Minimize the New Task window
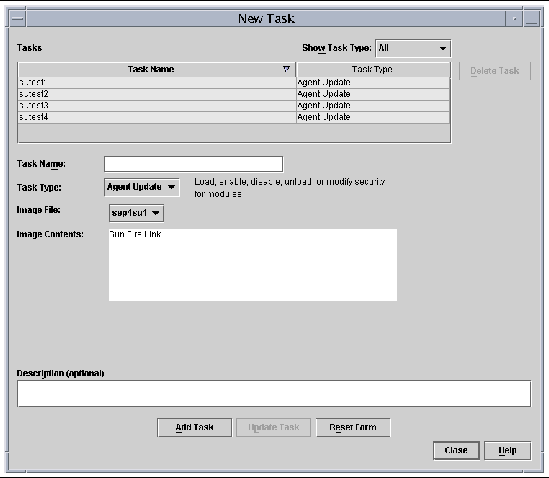The image size is (549, 478). point(514,19)
